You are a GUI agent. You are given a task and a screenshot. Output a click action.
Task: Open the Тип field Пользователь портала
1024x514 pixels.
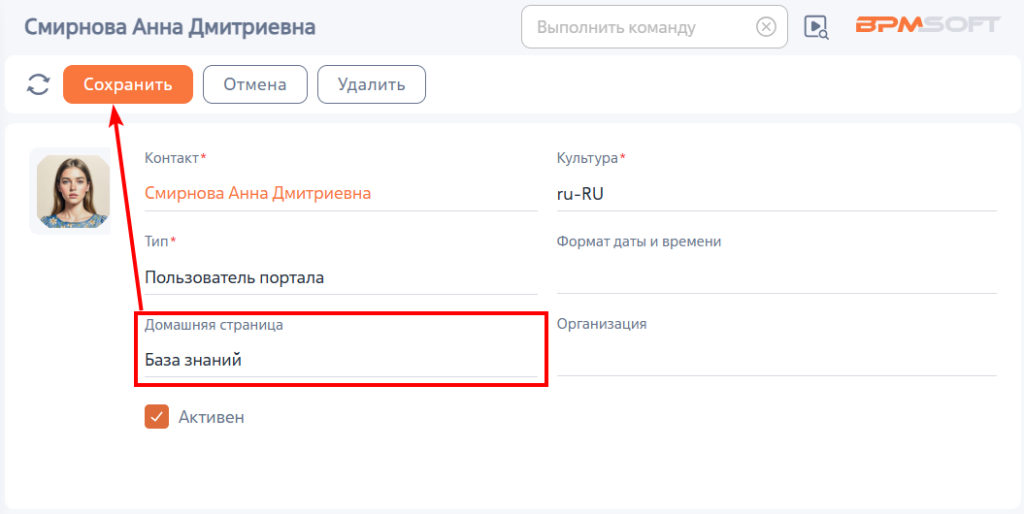(341, 278)
